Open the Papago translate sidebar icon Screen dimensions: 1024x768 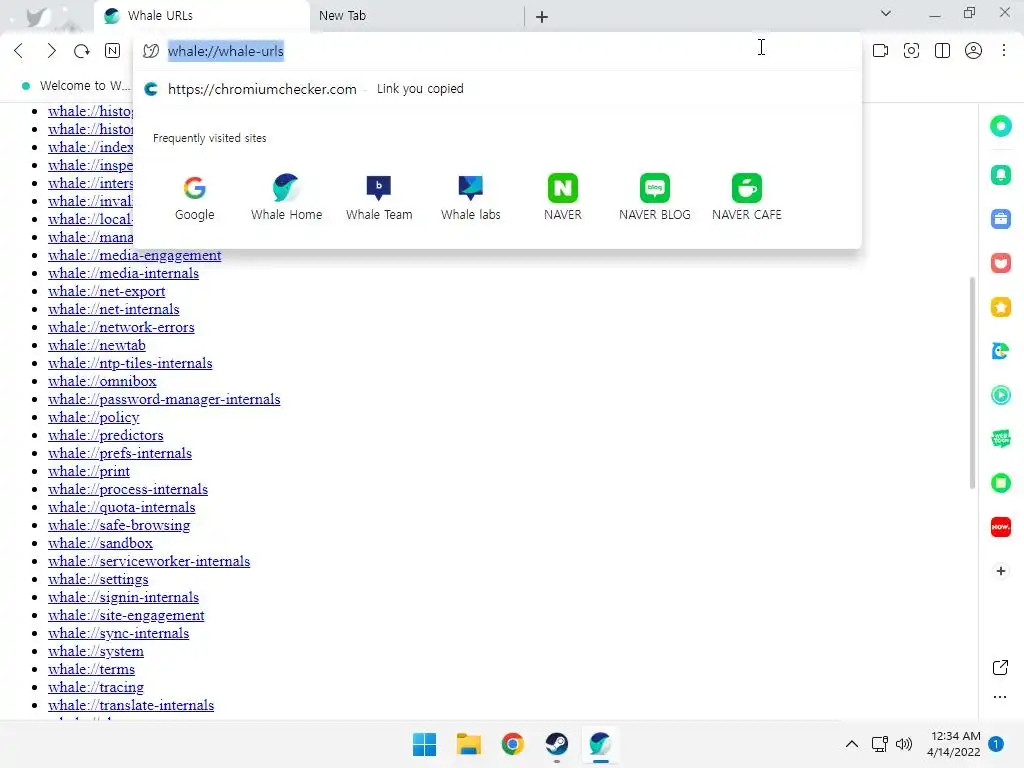tap(1000, 351)
